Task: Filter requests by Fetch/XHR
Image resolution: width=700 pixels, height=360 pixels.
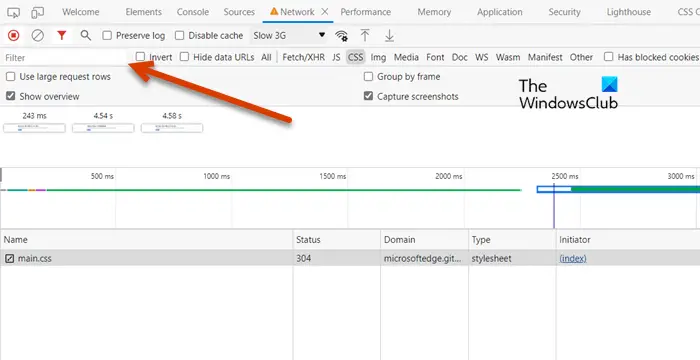Action: pyautogui.click(x=304, y=57)
